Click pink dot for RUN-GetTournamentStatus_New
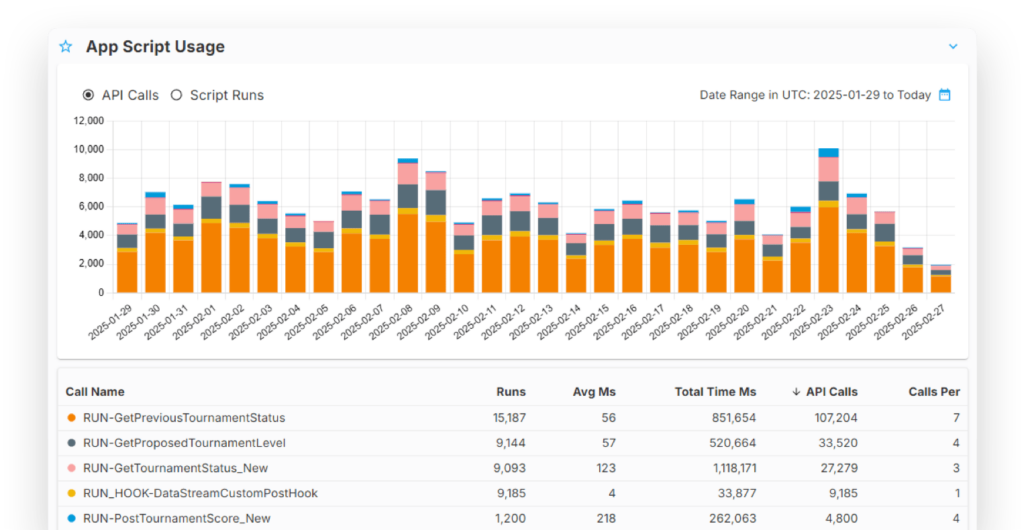Viewport: 1024px width, 530px height. click(x=71, y=468)
